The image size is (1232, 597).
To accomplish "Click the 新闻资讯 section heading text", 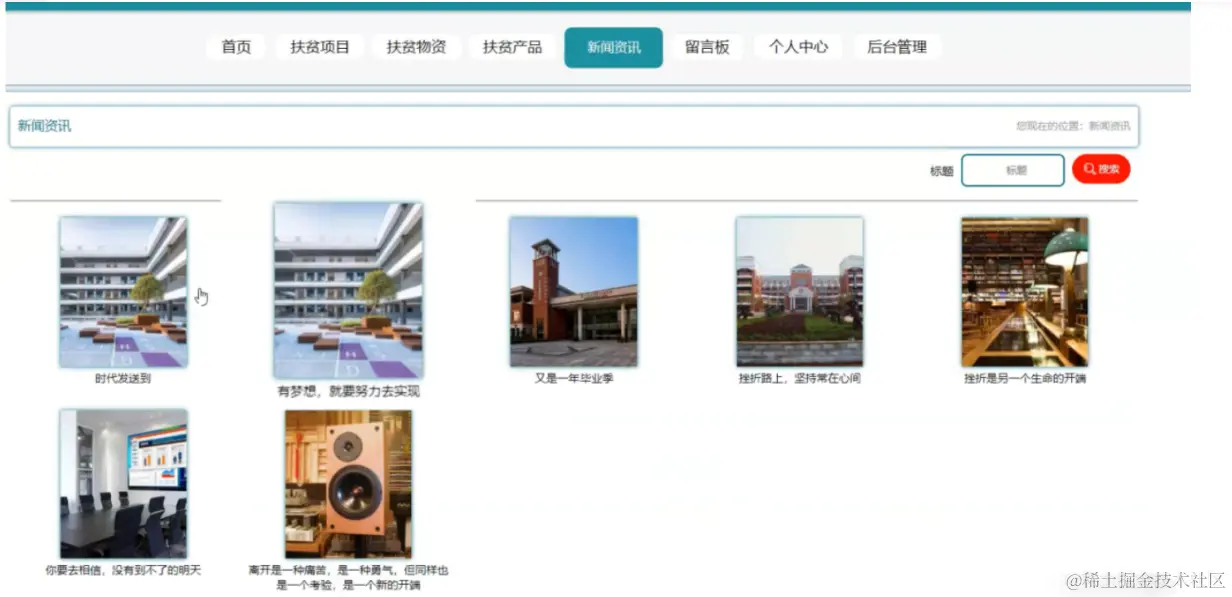I will (44, 126).
